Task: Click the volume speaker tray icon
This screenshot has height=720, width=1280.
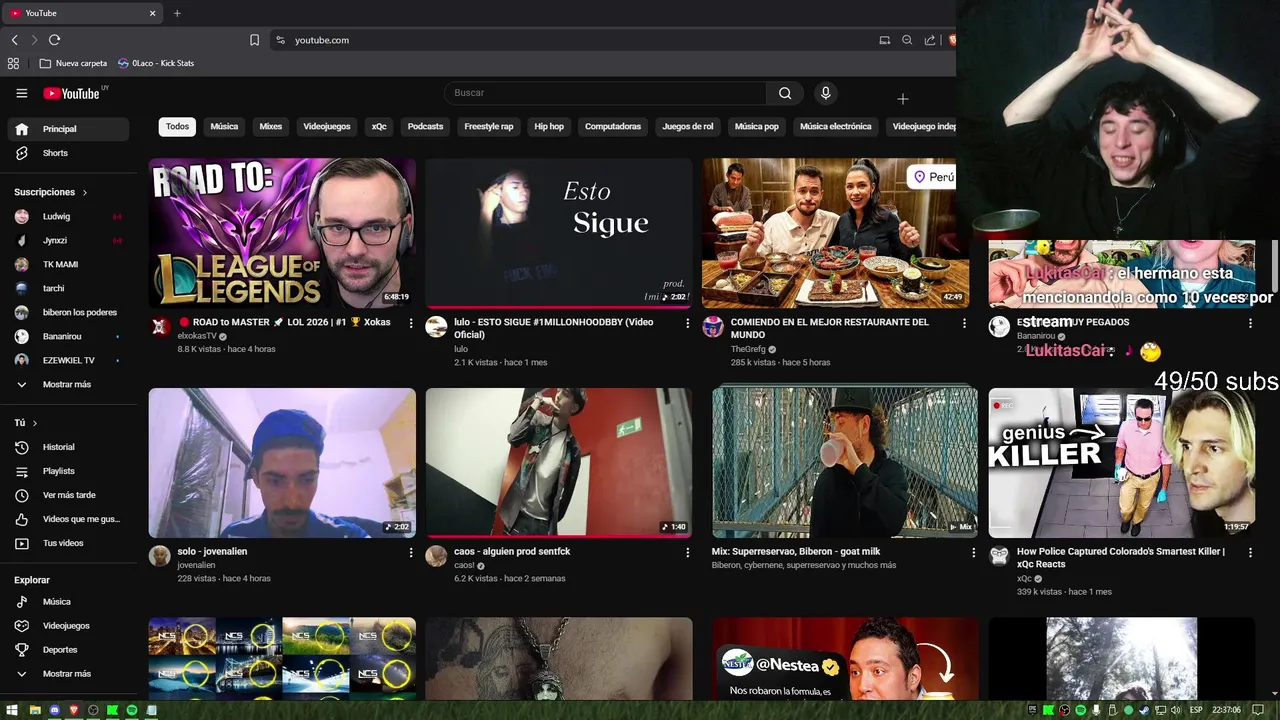Action: pos(1176,710)
